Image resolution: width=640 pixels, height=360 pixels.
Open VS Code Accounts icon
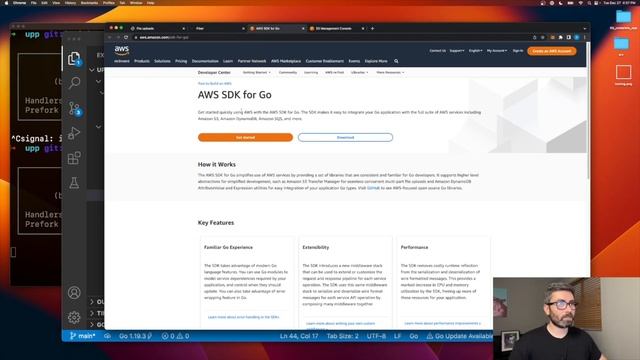coord(74,293)
